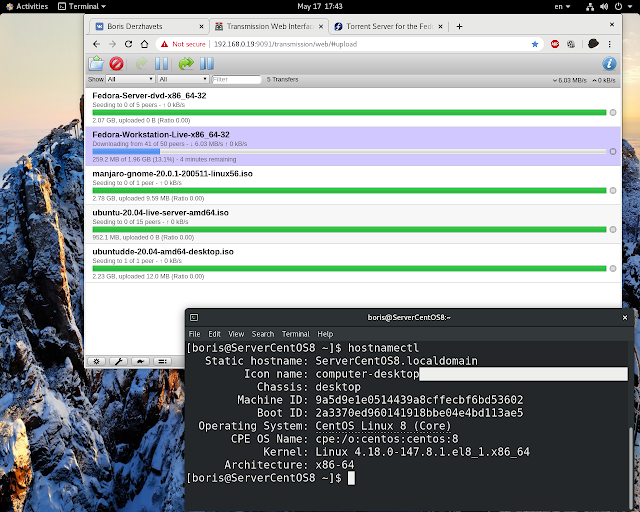The height and width of the screenshot is (512, 640).
Task: Open the May 17 17:43 clock calendar
Action: [320, 6]
